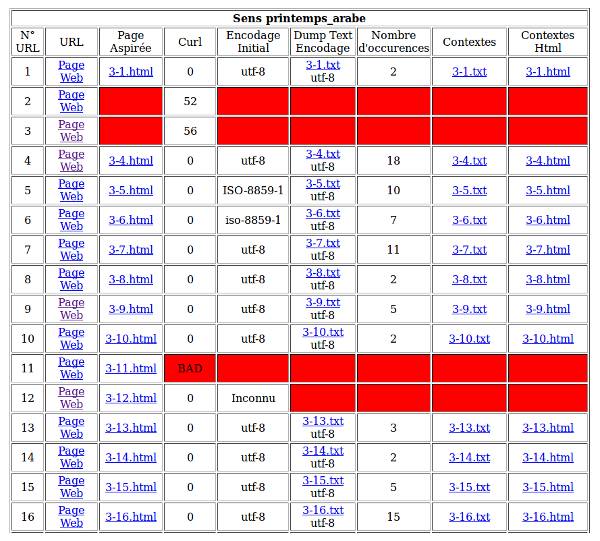
Task: Open Contextes Html 3-13.html
Action: coord(548,427)
